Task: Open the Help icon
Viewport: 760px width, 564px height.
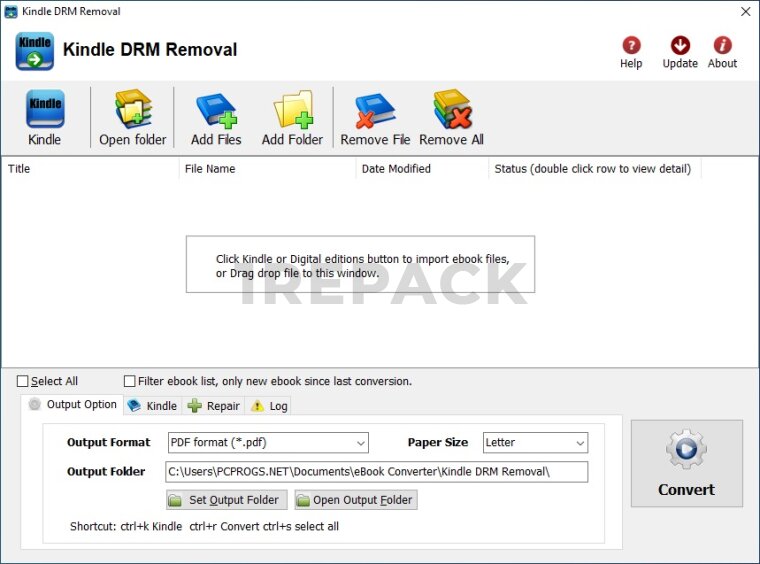Action: point(631,46)
